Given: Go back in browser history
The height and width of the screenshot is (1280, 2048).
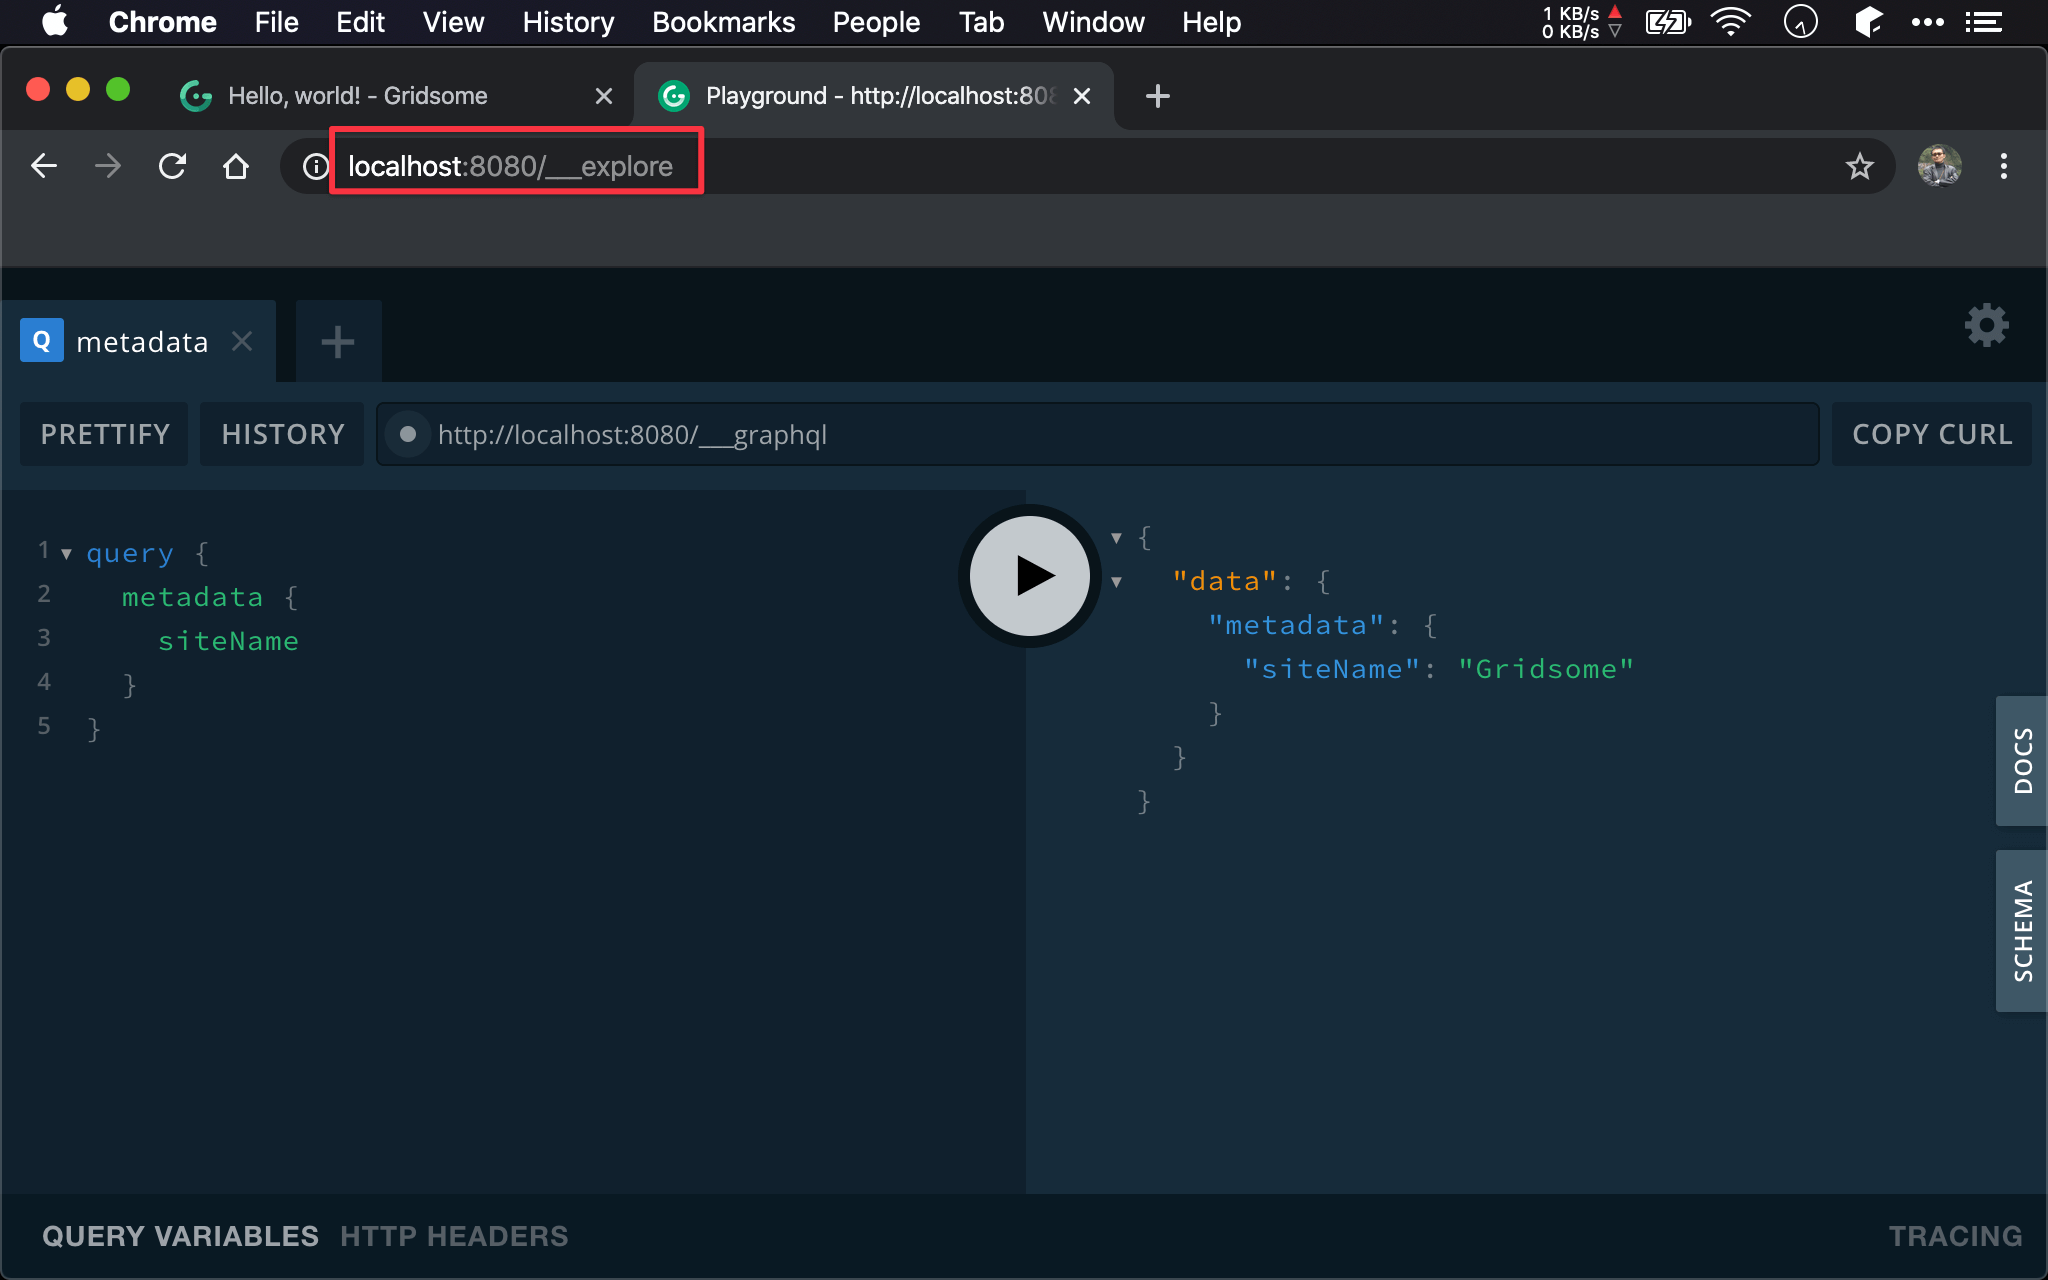Looking at the screenshot, I should coord(44,166).
